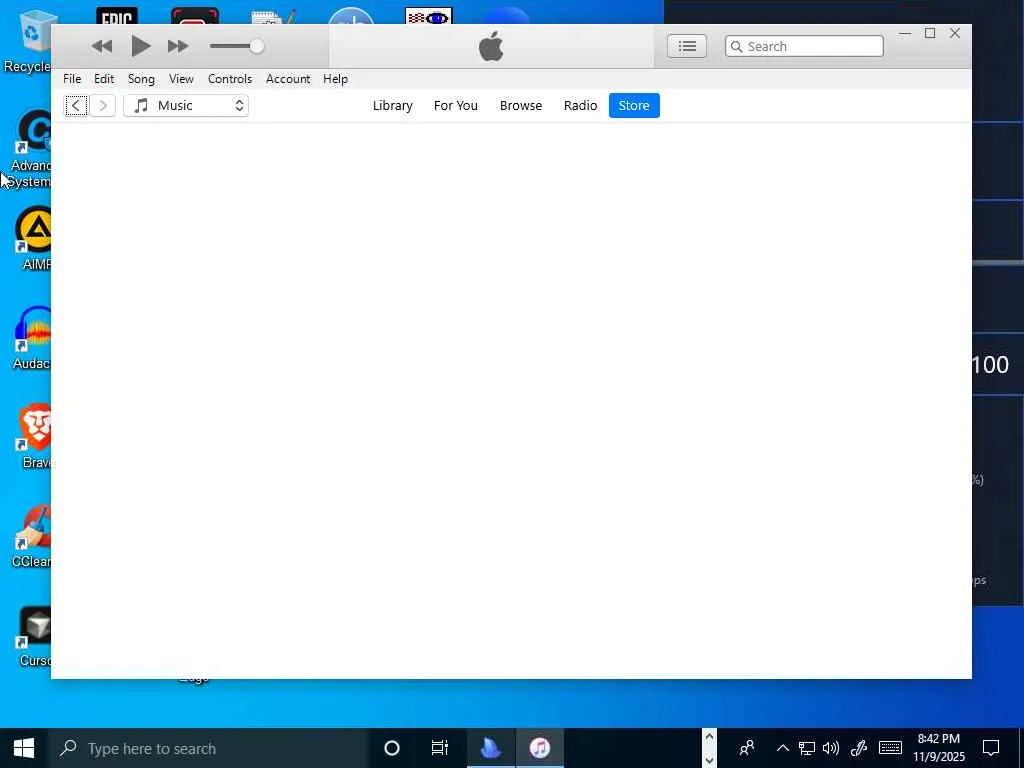Click the magnifier icon in Search field
1024x768 pixels.
(x=737, y=46)
